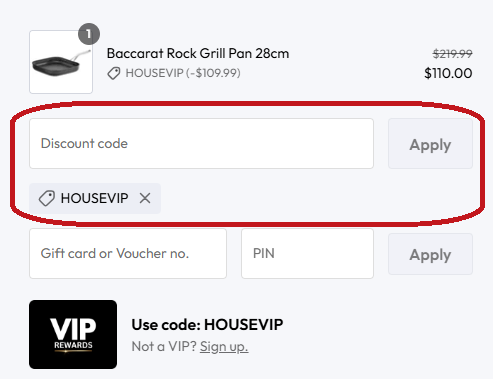This screenshot has height=379, width=493.
Task: Click the quantity badge showing 1
Action: click(89, 34)
